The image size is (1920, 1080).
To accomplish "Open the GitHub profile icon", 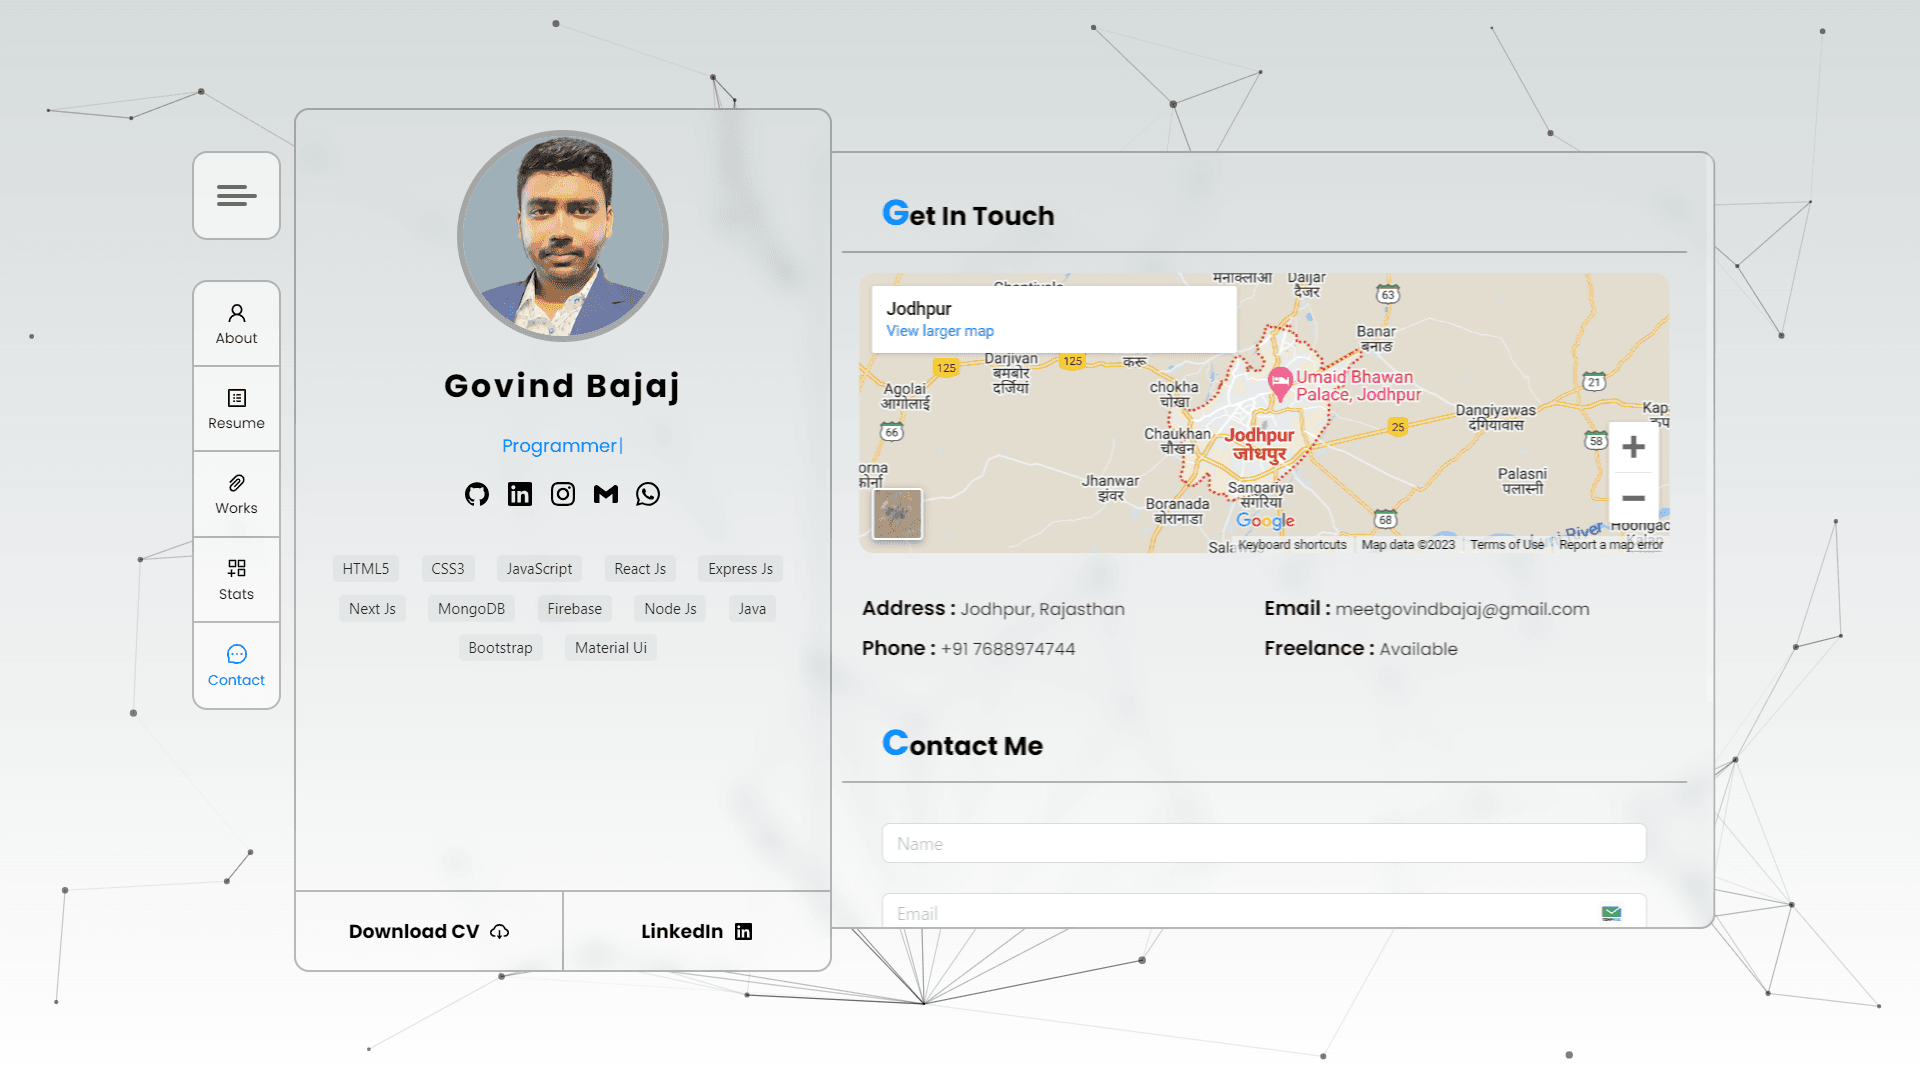I will (x=477, y=494).
